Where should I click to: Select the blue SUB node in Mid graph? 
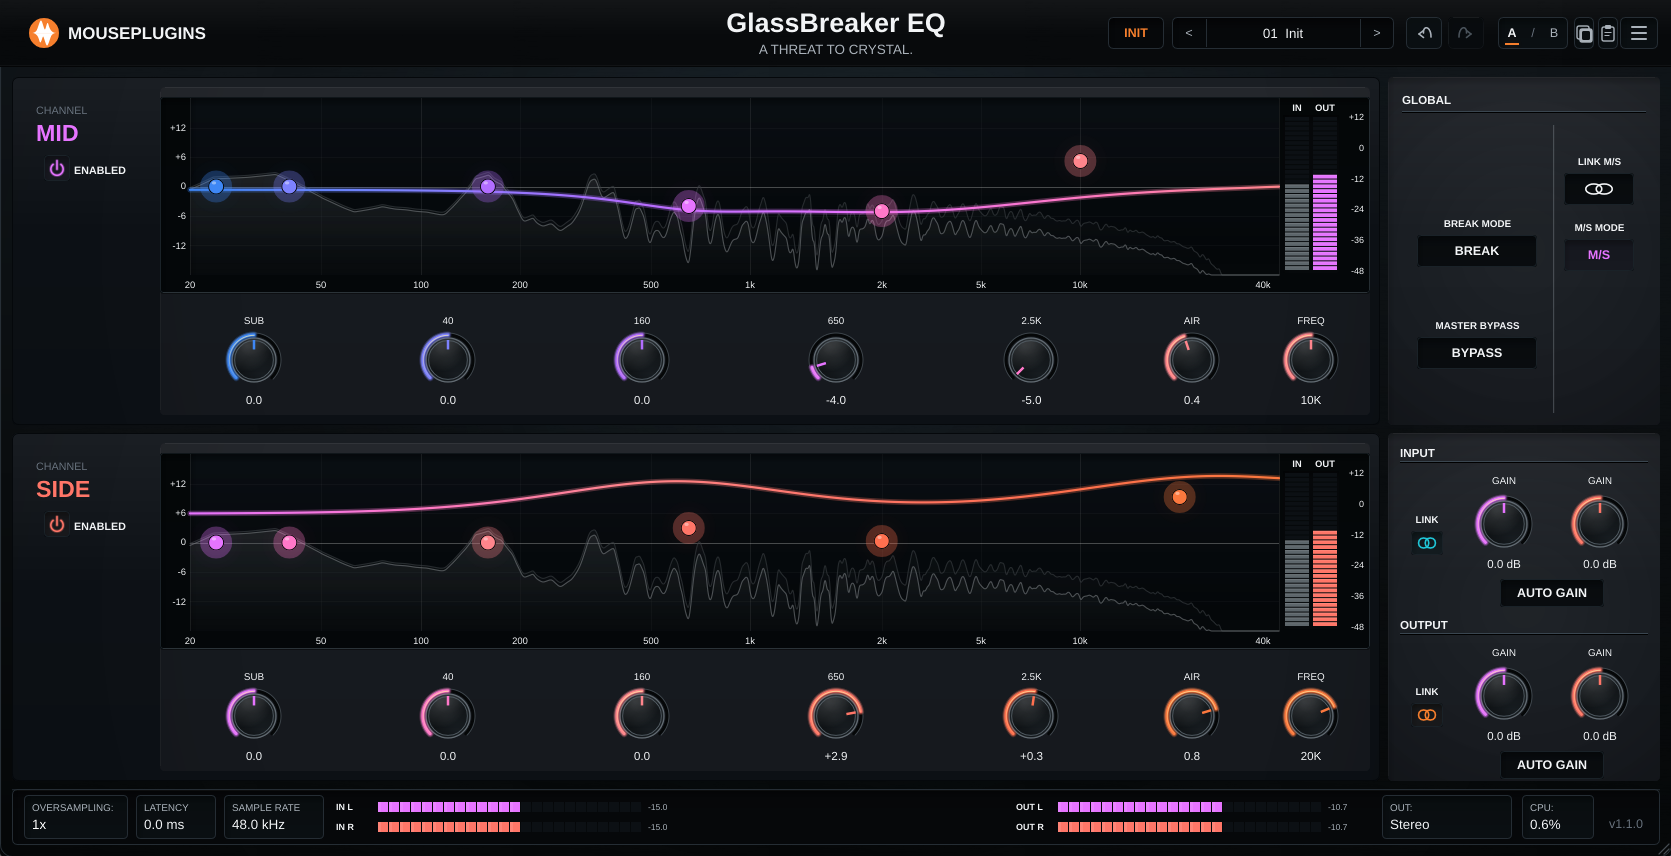(216, 186)
